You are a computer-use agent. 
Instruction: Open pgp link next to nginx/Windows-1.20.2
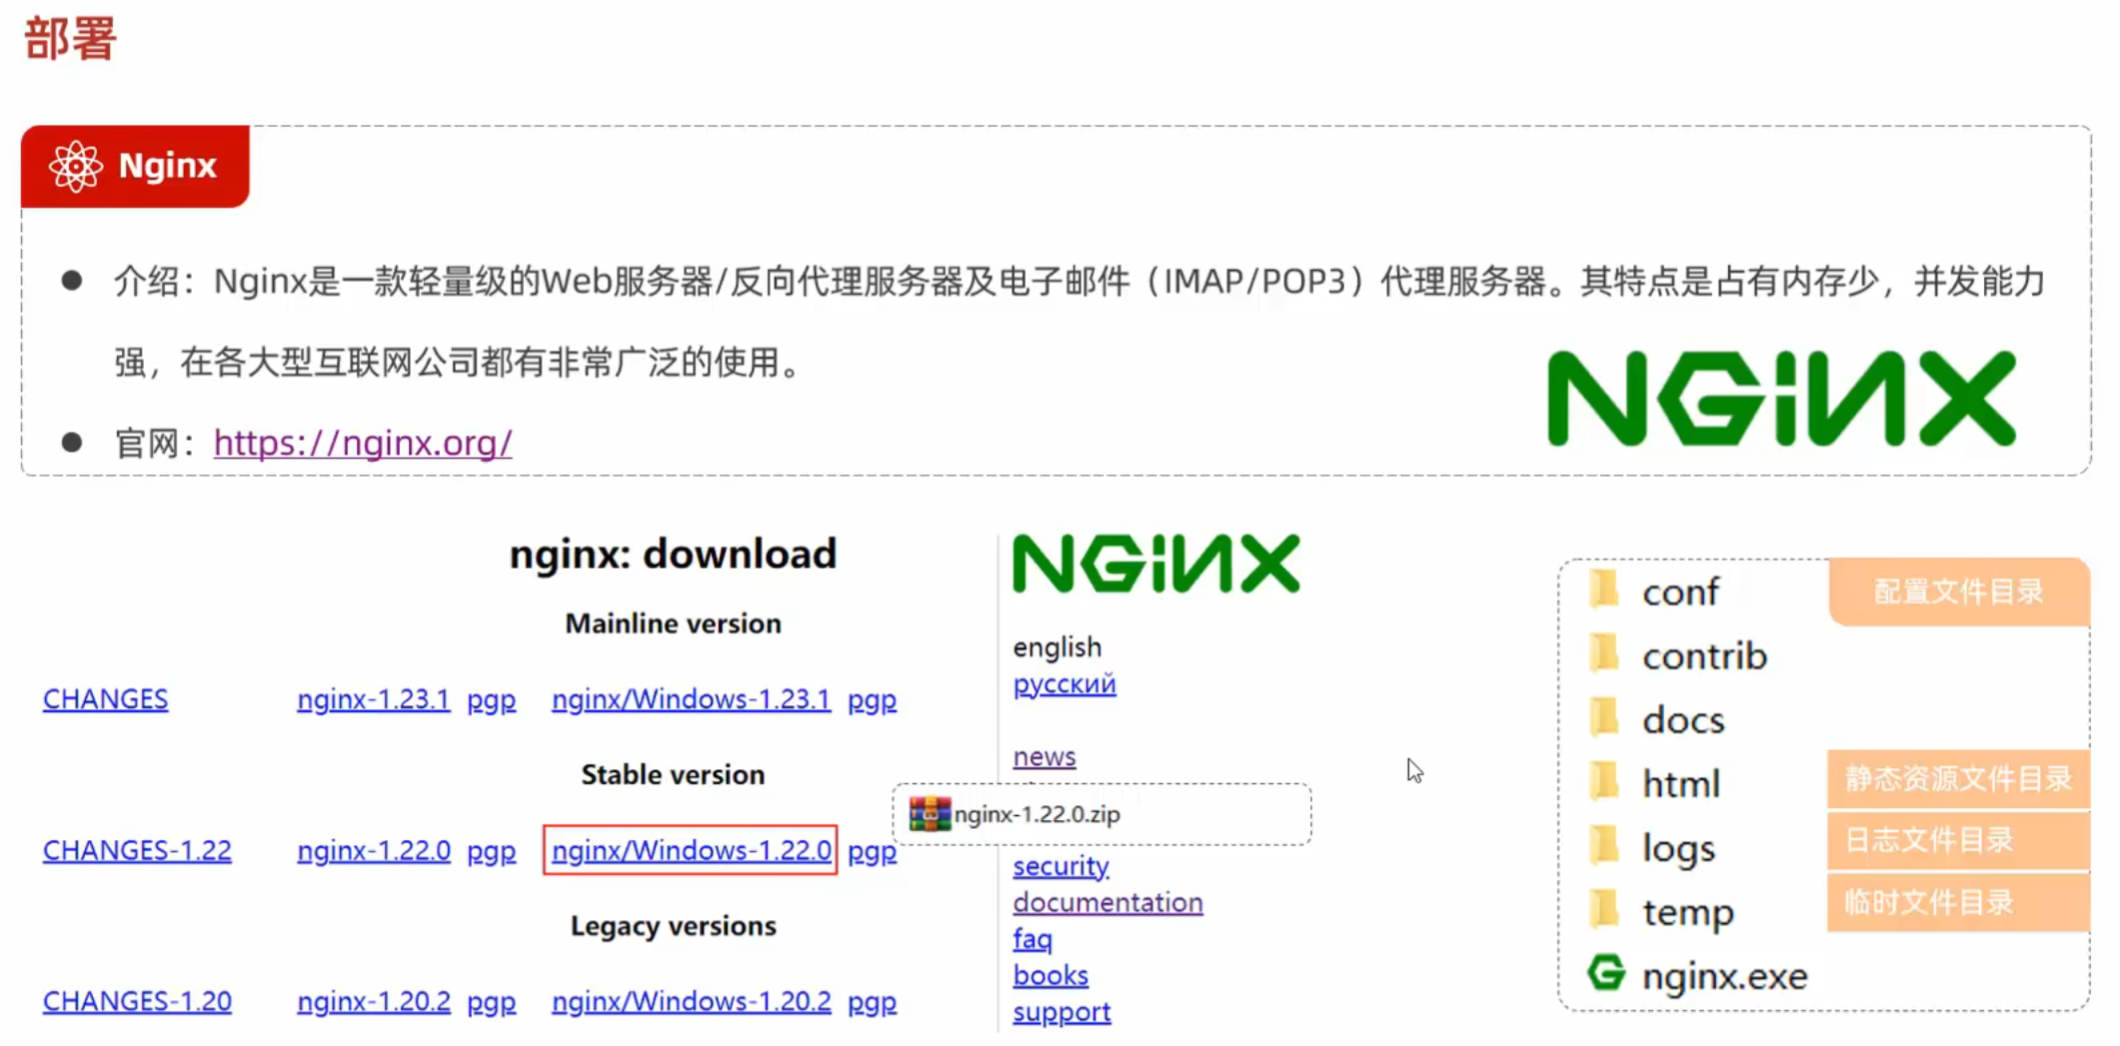(872, 1001)
